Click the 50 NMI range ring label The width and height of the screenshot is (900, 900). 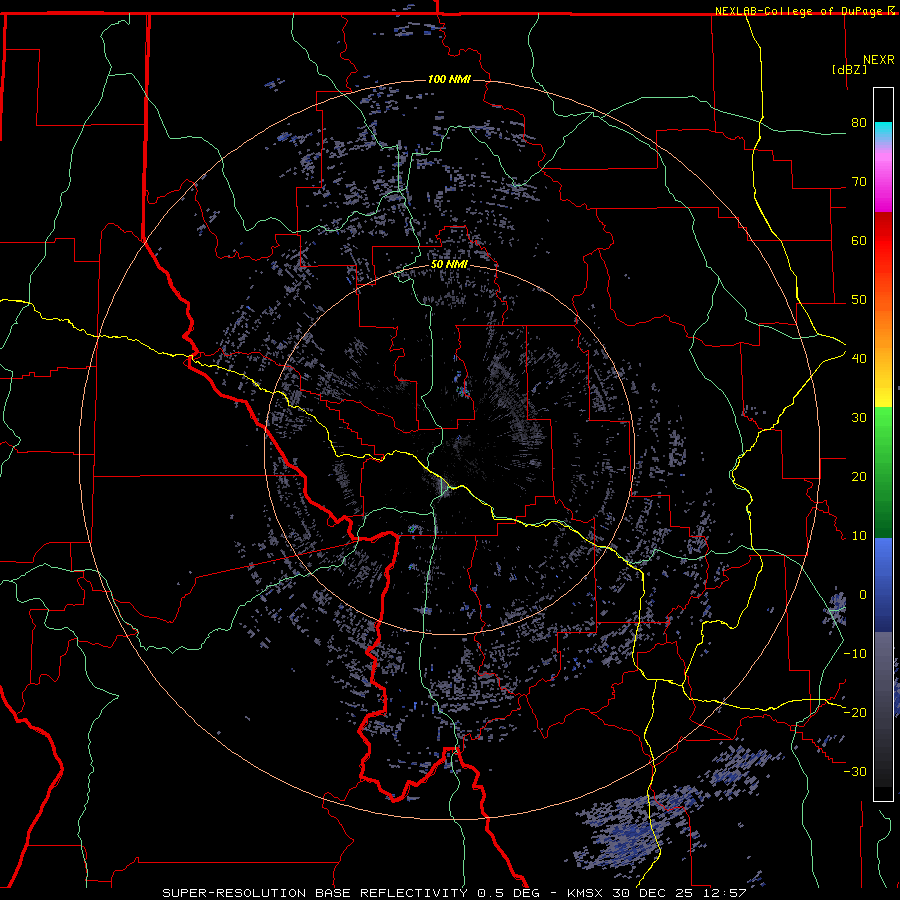[449, 264]
